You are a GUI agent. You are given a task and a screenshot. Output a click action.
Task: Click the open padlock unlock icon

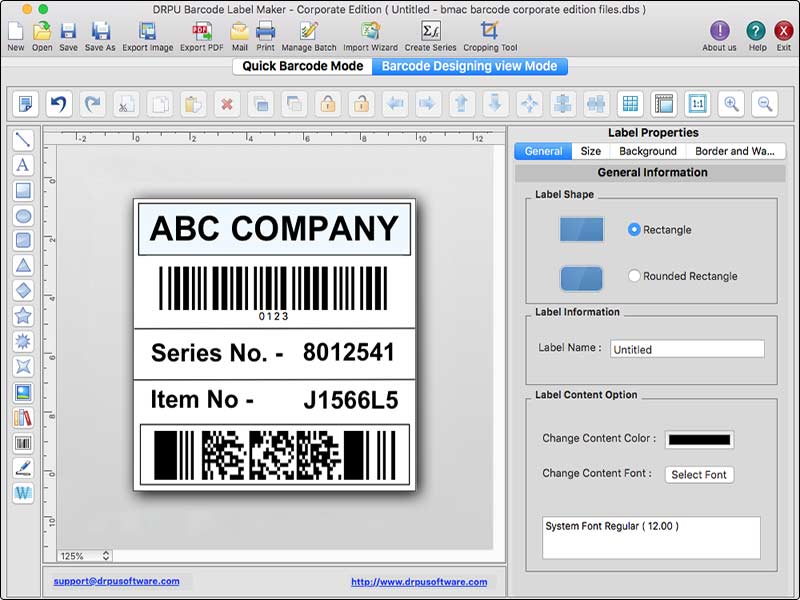point(361,104)
